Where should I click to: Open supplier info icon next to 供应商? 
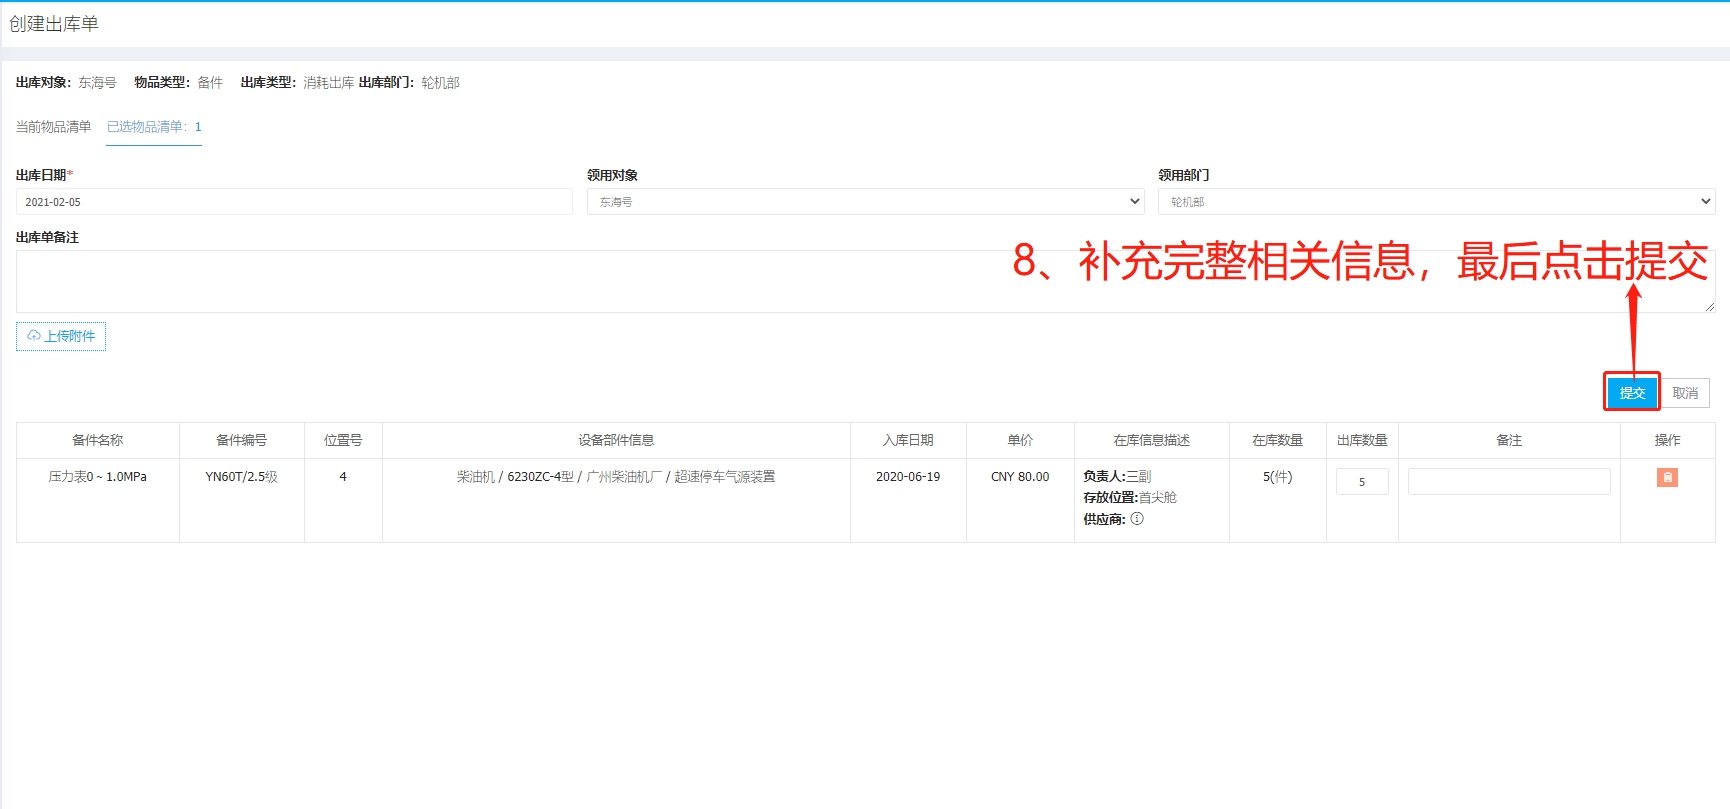coord(1137,519)
